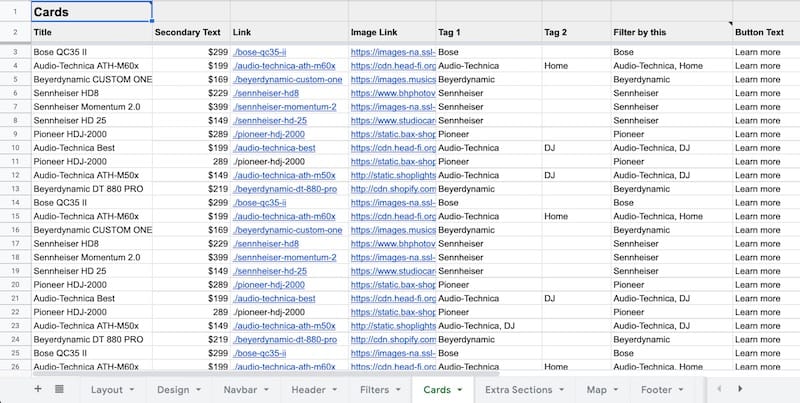Select the Tag 2 header cell
The width and height of the screenshot is (800, 403).
pyautogui.click(x=577, y=32)
